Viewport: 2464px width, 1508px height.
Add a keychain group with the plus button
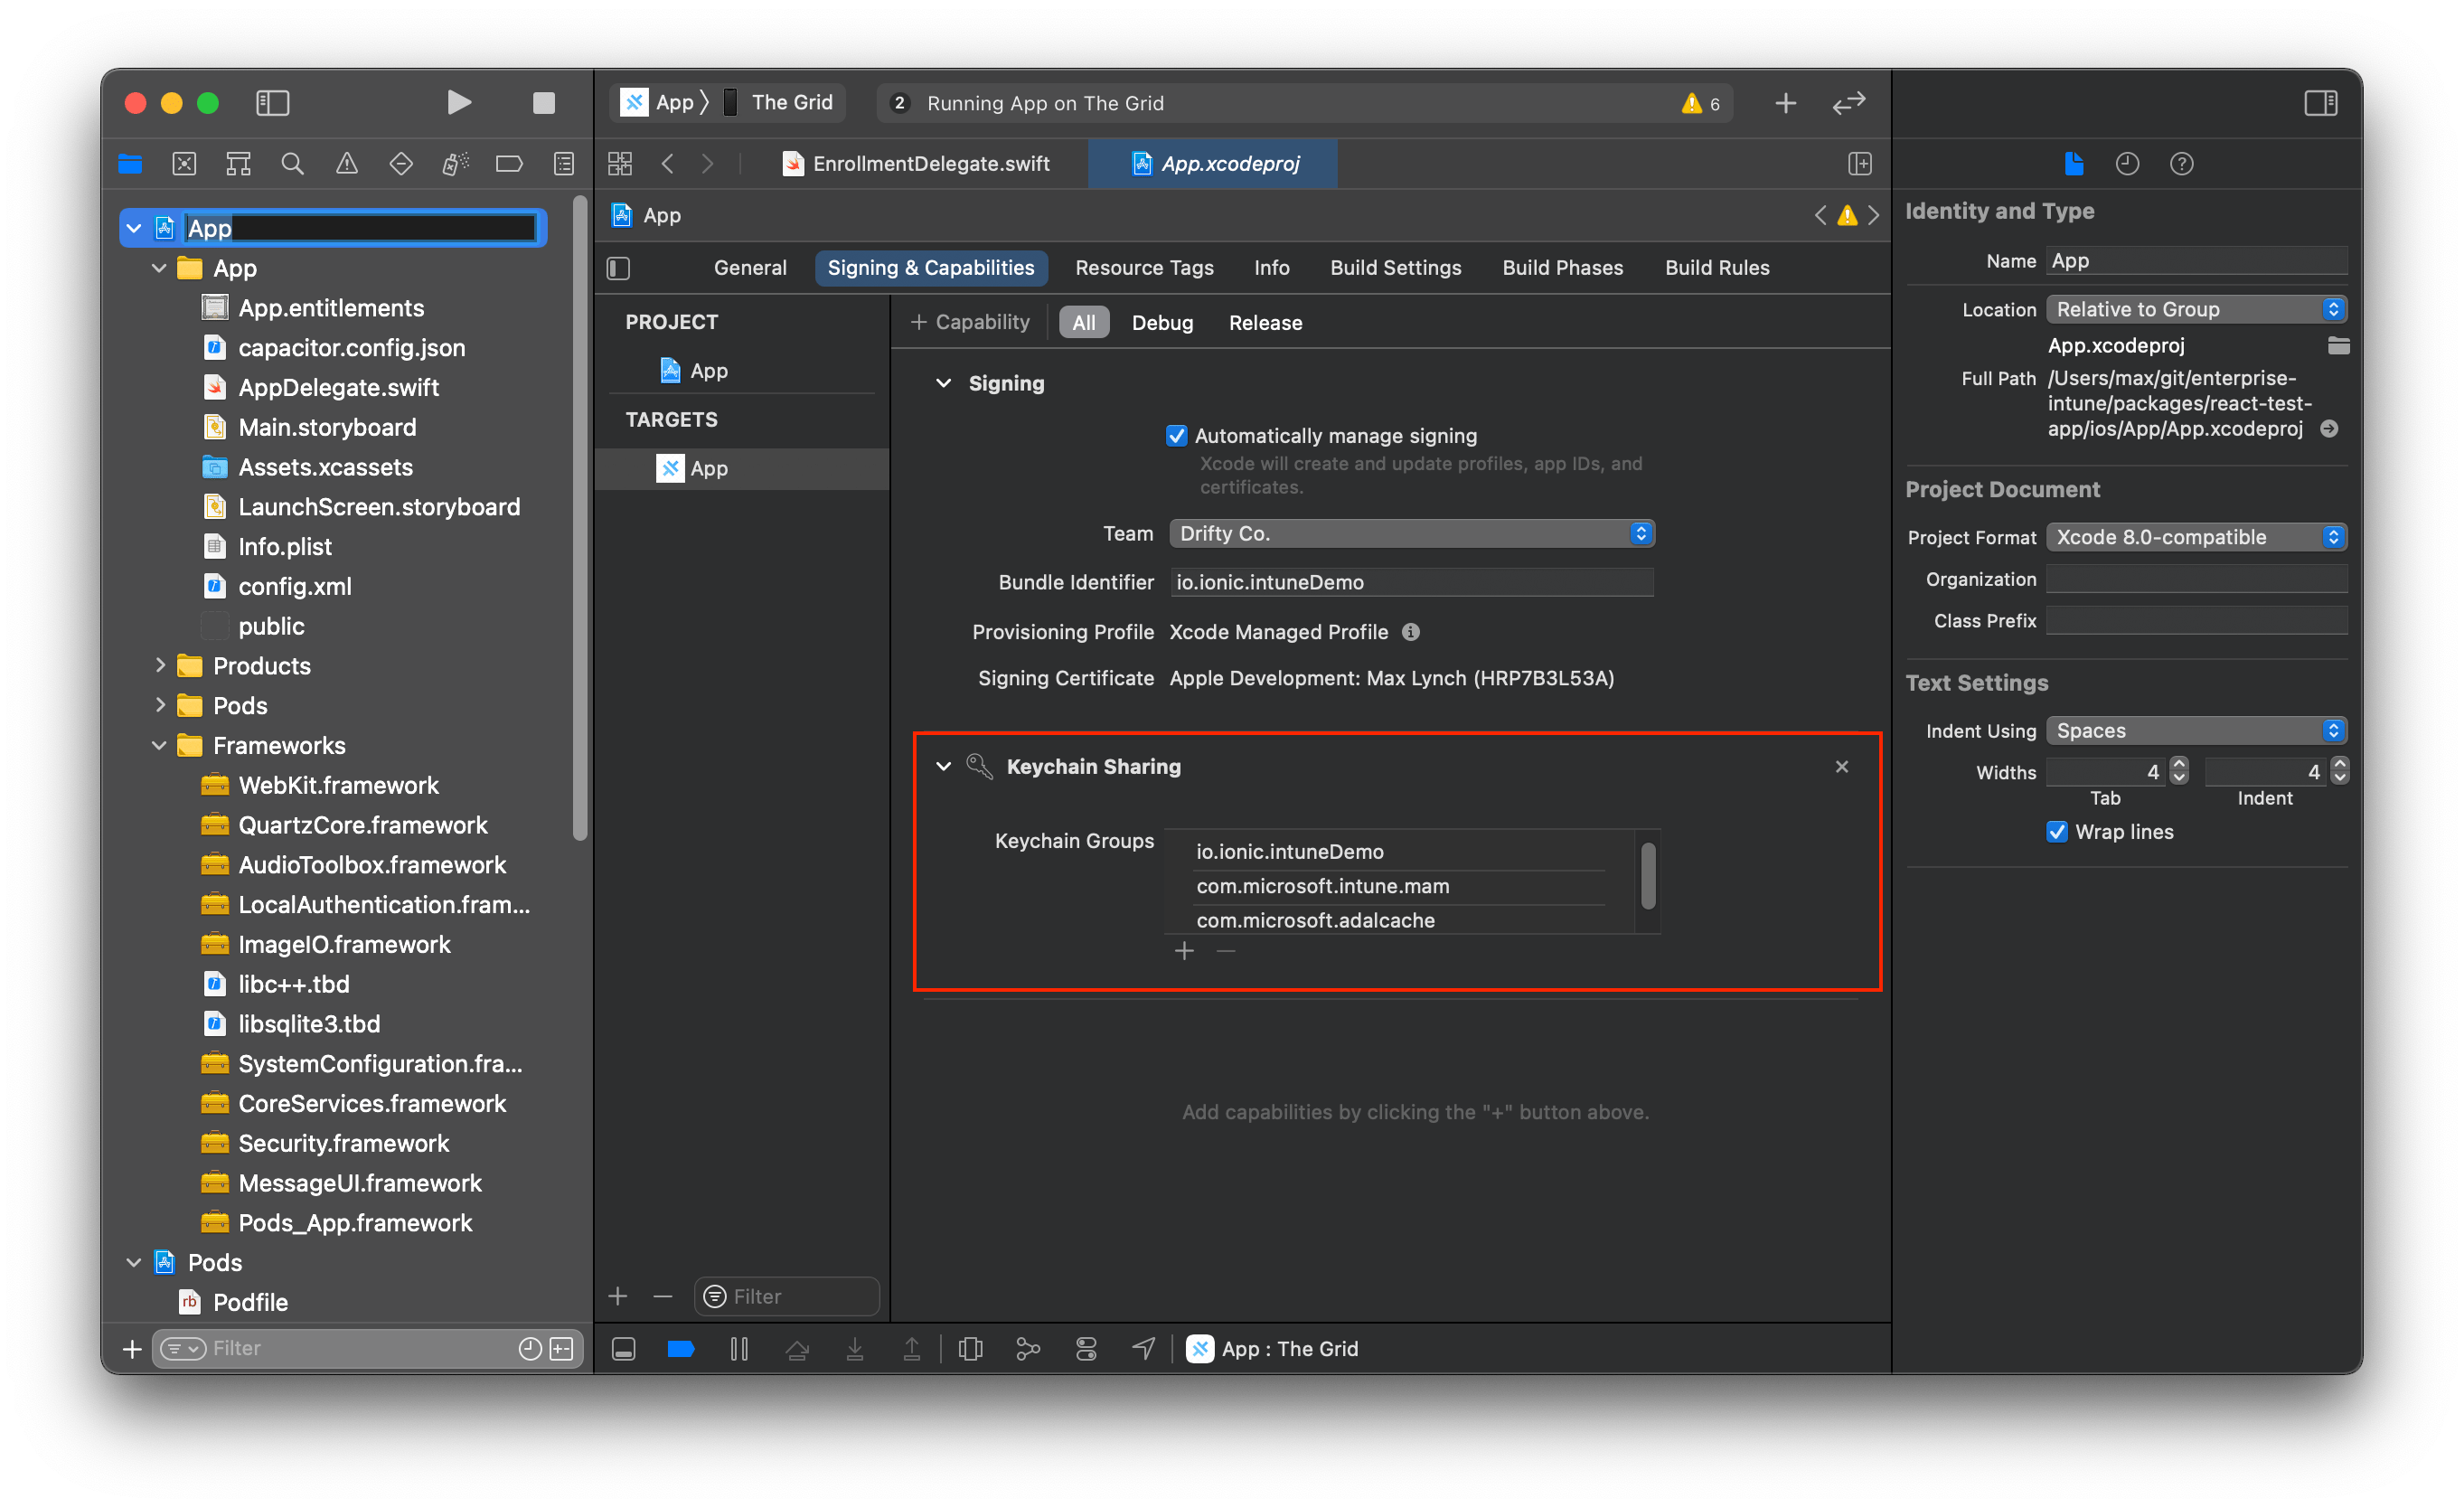click(1184, 950)
